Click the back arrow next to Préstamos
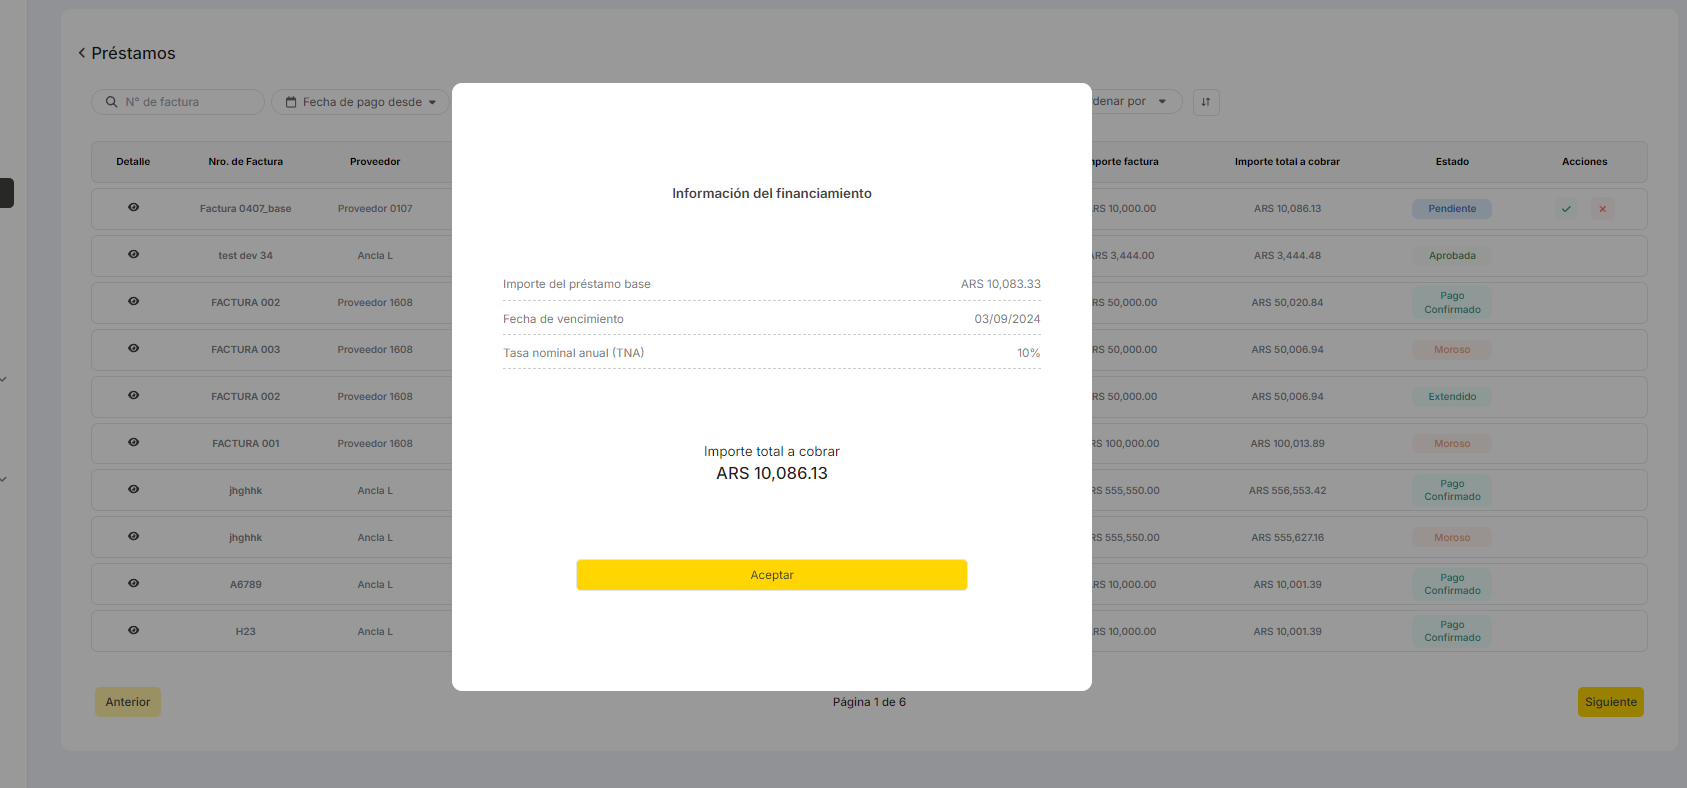 pyautogui.click(x=82, y=53)
